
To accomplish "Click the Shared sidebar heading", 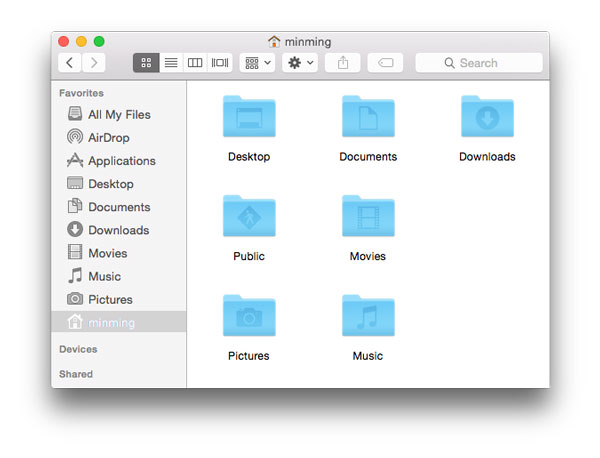I will [x=76, y=374].
